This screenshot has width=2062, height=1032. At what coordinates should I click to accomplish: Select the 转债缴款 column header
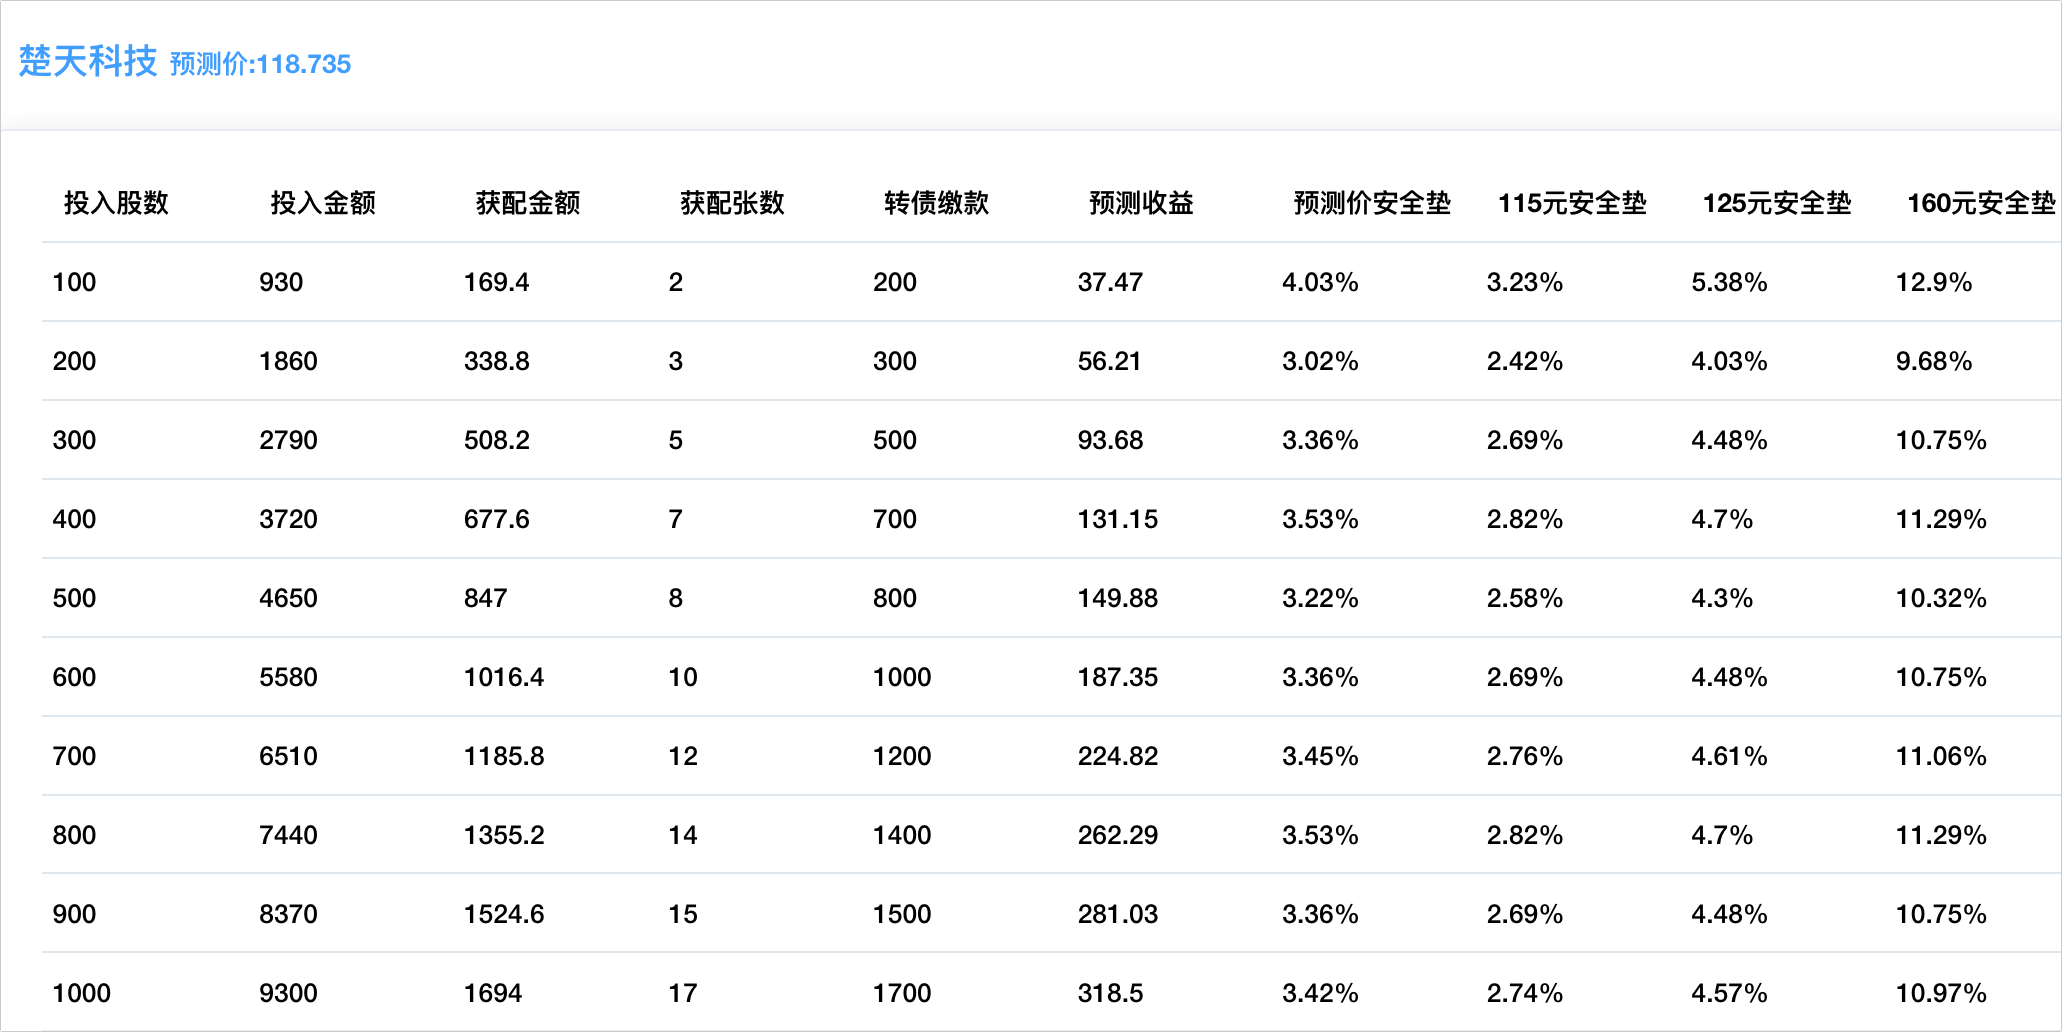[x=936, y=203]
